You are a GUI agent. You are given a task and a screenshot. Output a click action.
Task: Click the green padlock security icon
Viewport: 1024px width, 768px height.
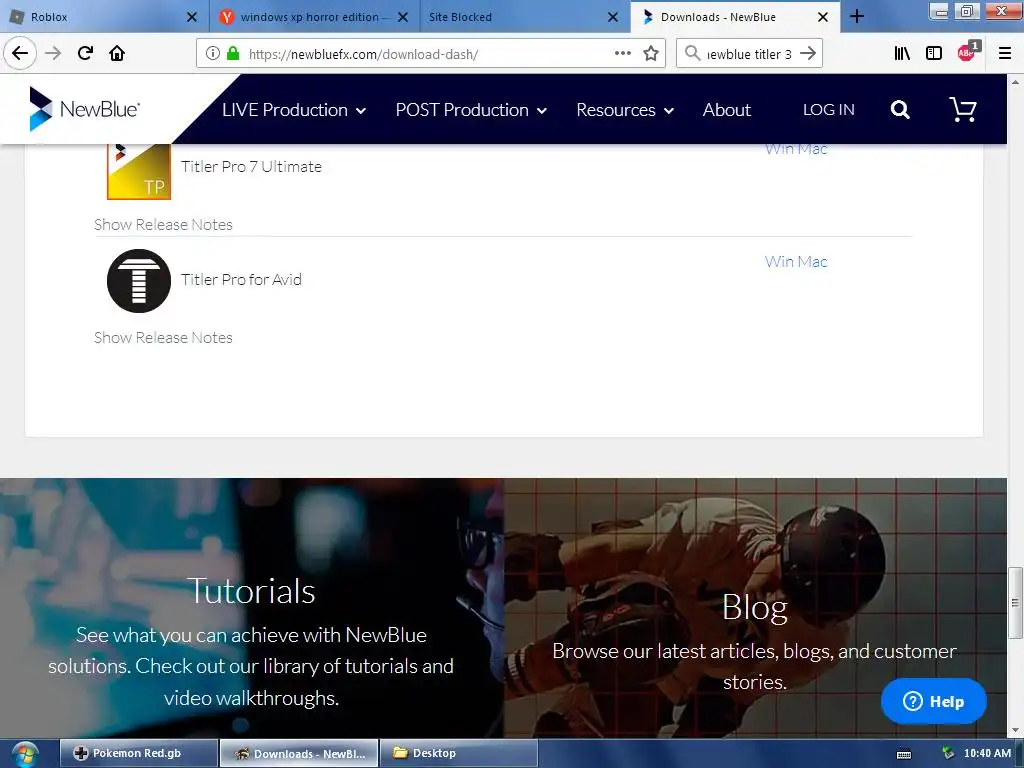pyautogui.click(x=232, y=53)
